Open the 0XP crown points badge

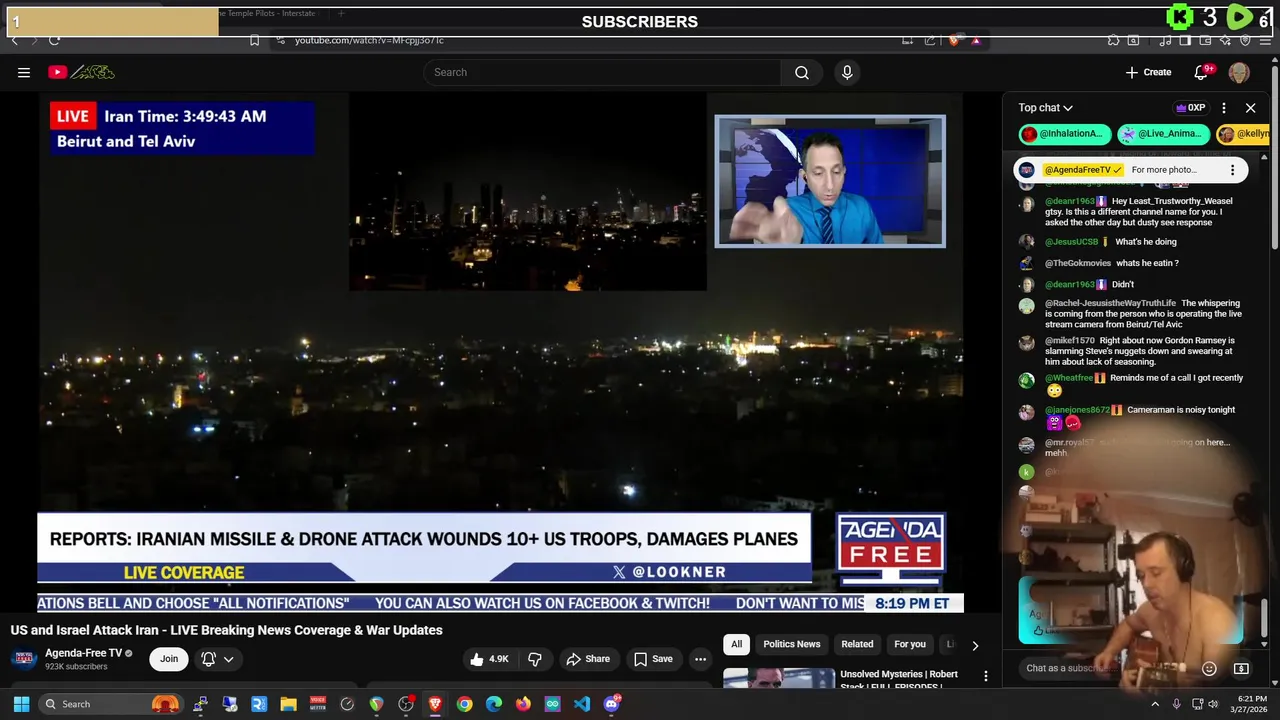(1190, 108)
